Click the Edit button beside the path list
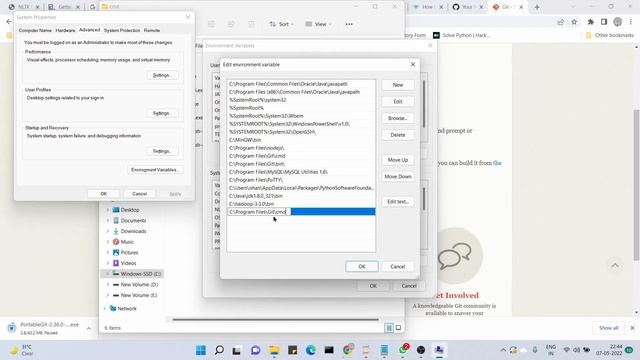 click(398, 102)
